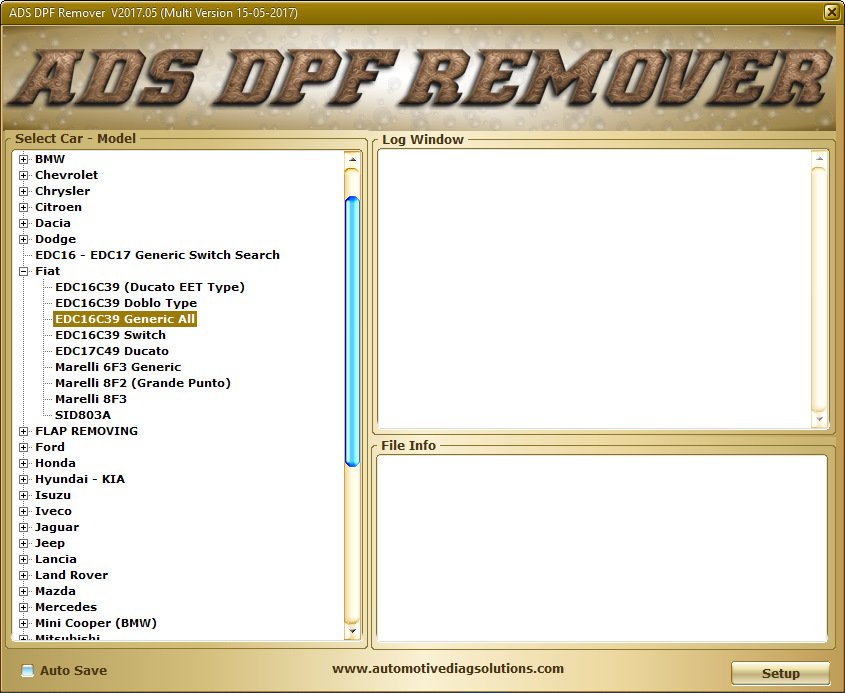Expand the Mini Cooper (BMW) node
Image resolution: width=845 pixels, height=693 pixels.
(x=23, y=623)
